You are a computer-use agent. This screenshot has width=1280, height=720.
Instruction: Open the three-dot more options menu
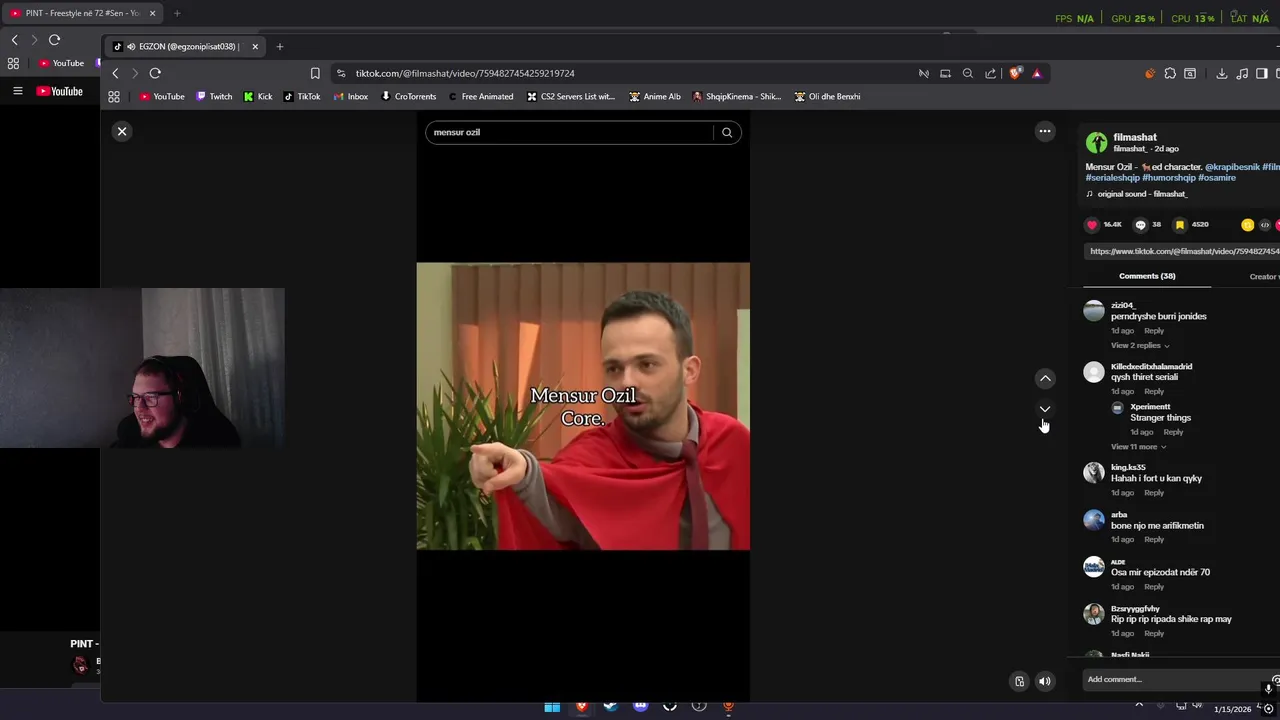pos(1045,131)
